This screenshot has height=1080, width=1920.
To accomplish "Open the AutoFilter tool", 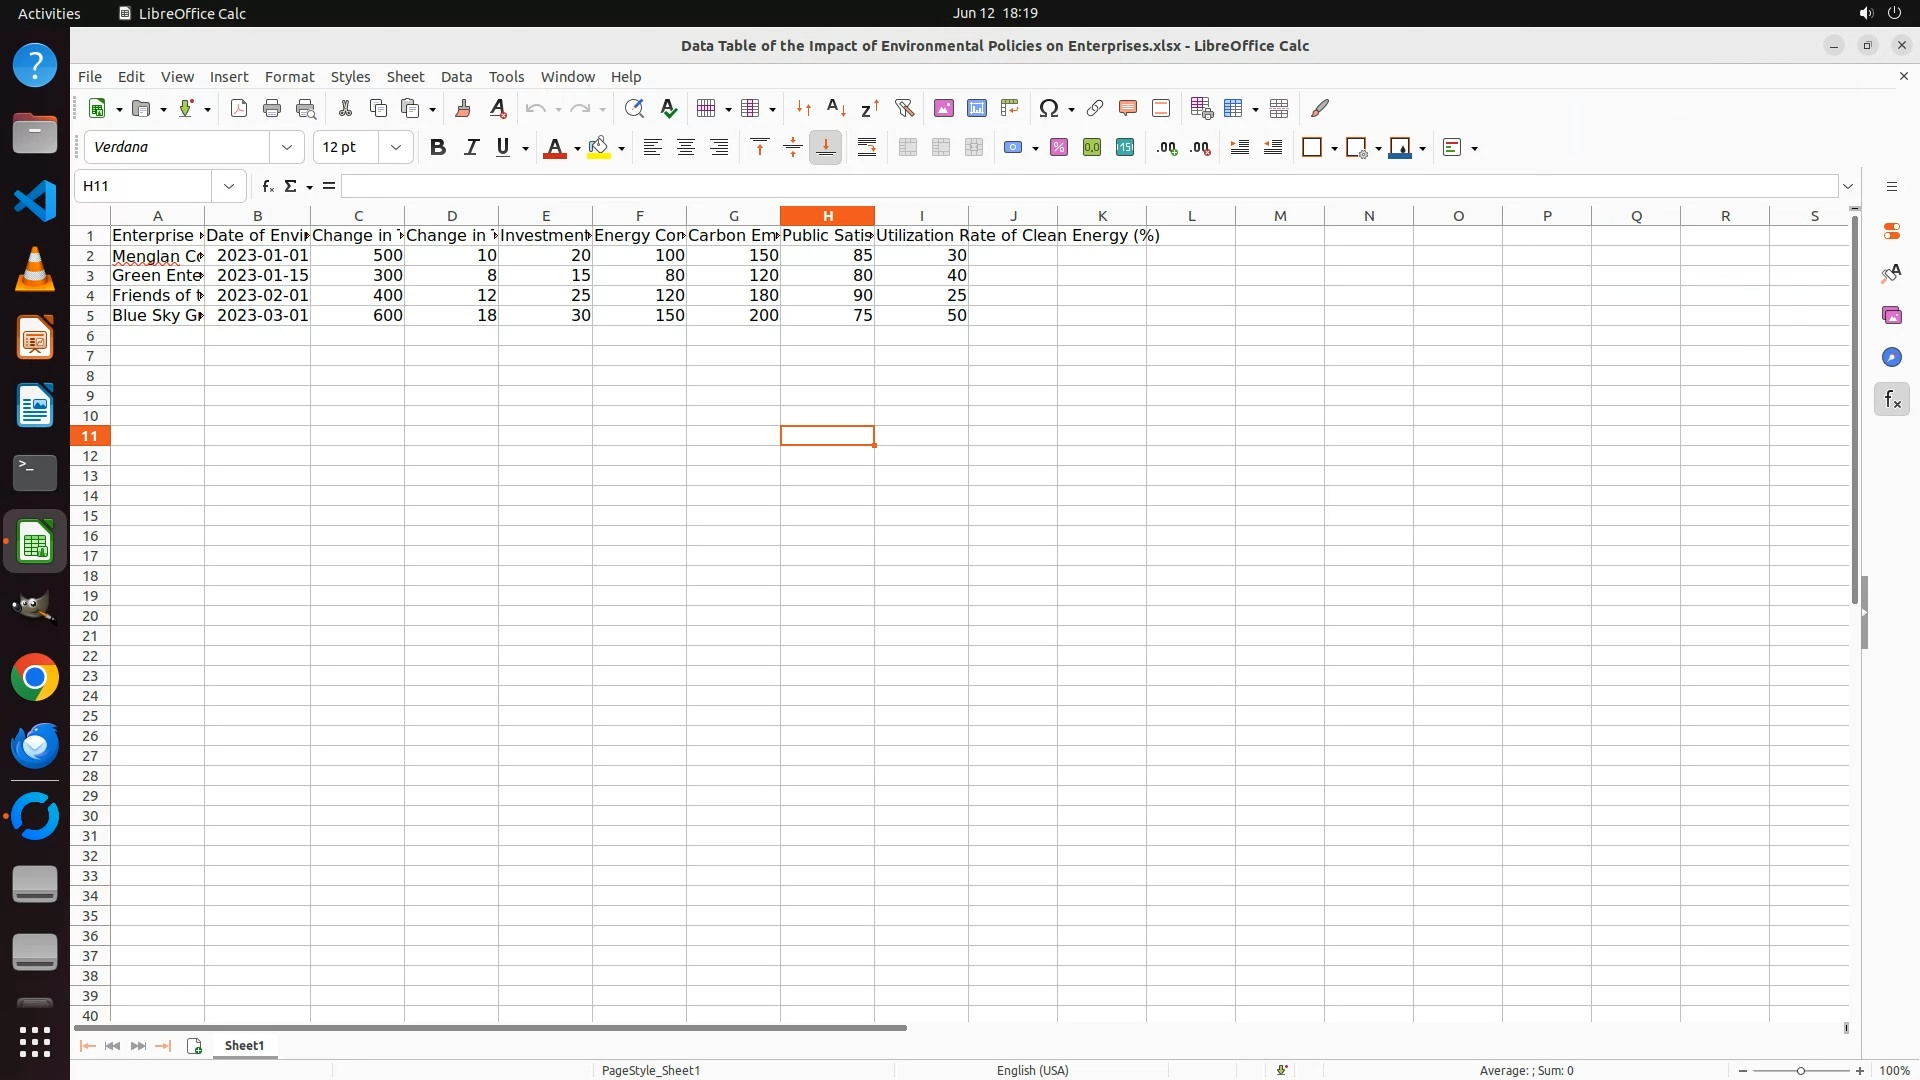I will tap(904, 108).
